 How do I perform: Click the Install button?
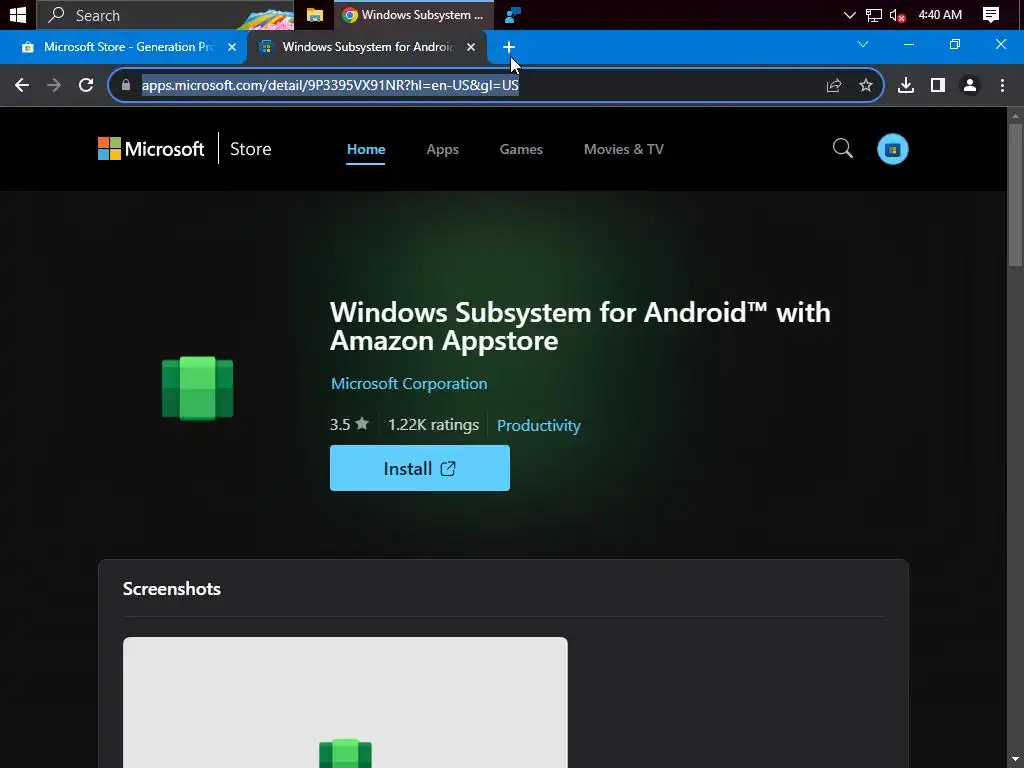[x=420, y=468]
